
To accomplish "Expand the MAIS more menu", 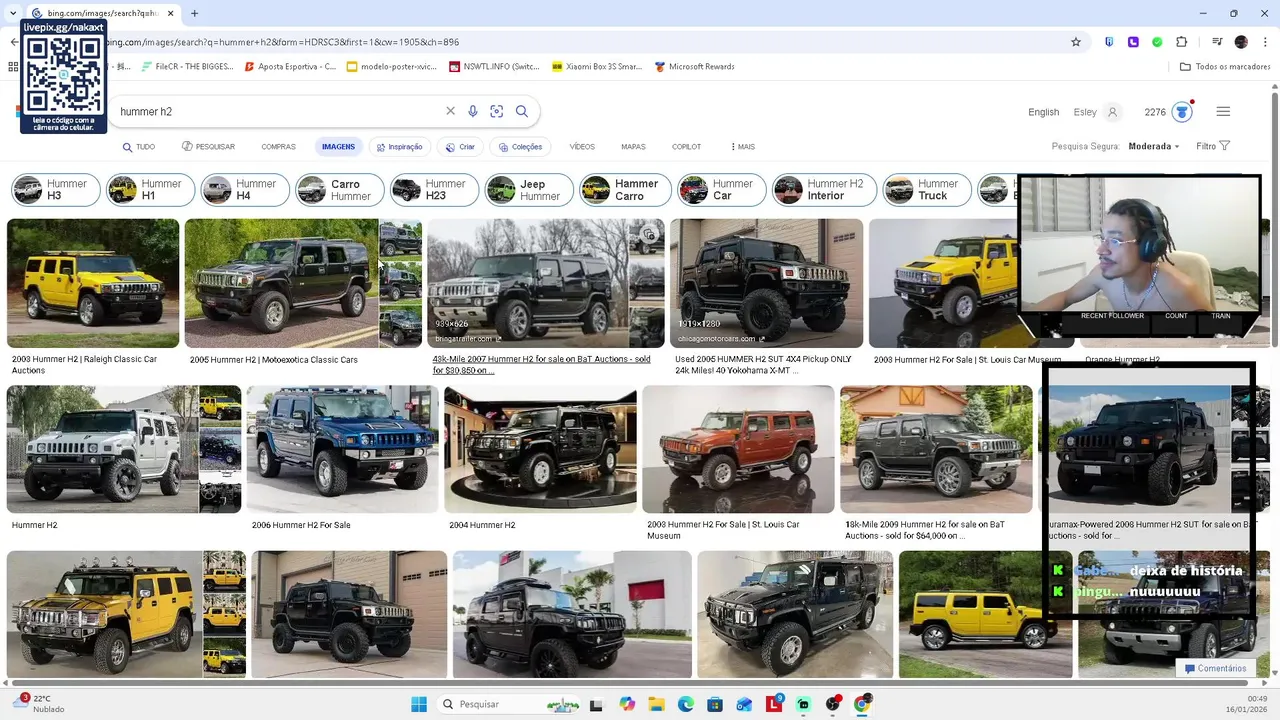I will [743, 147].
